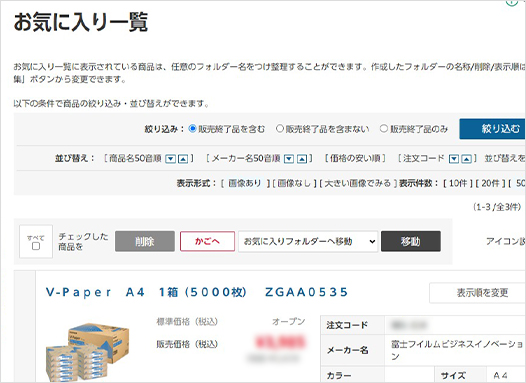This screenshot has height=383, width=526.
Task: Click メーカー名50音順 sort label
Action: 246,158
